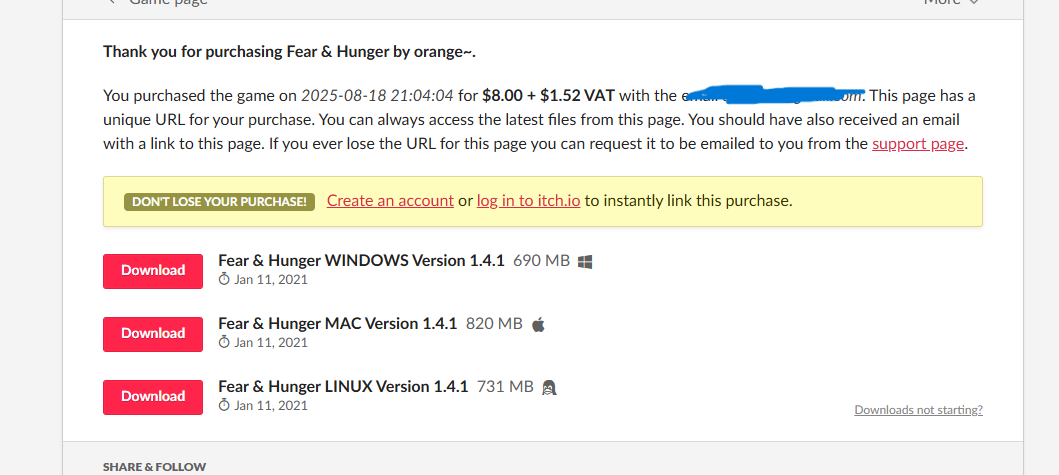Click the Apple logo icon beside 820 MB

pyautogui.click(x=538, y=325)
